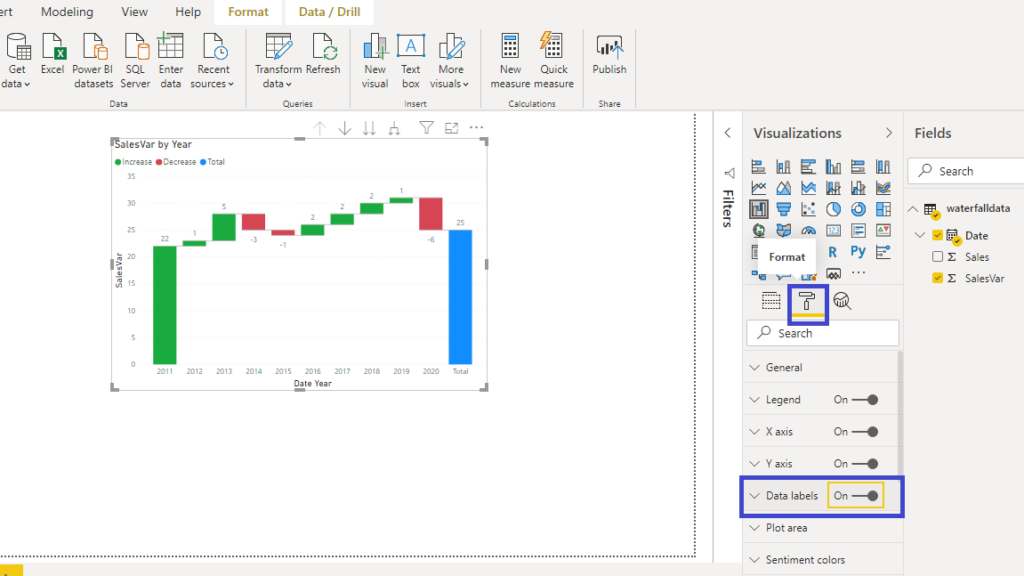Click the filter funnel icon above the chart

[x=426, y=128]
